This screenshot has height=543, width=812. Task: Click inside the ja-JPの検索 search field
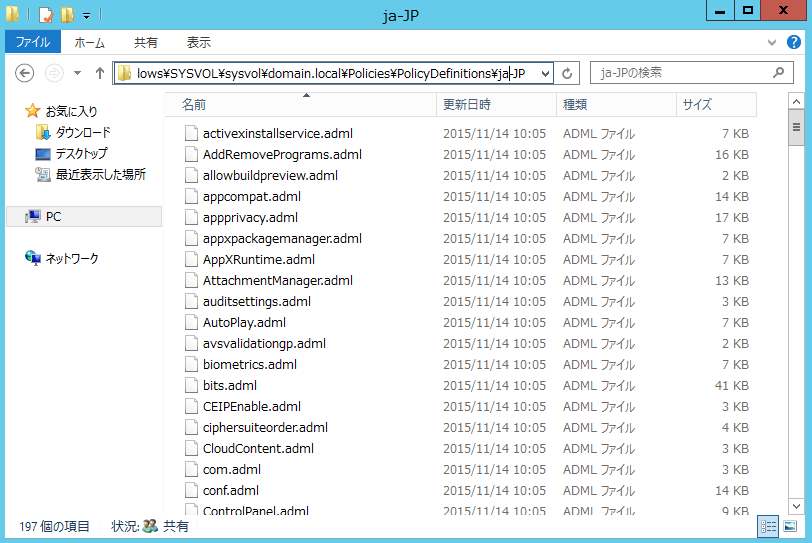pyautogui.click(x=680, y=73)
